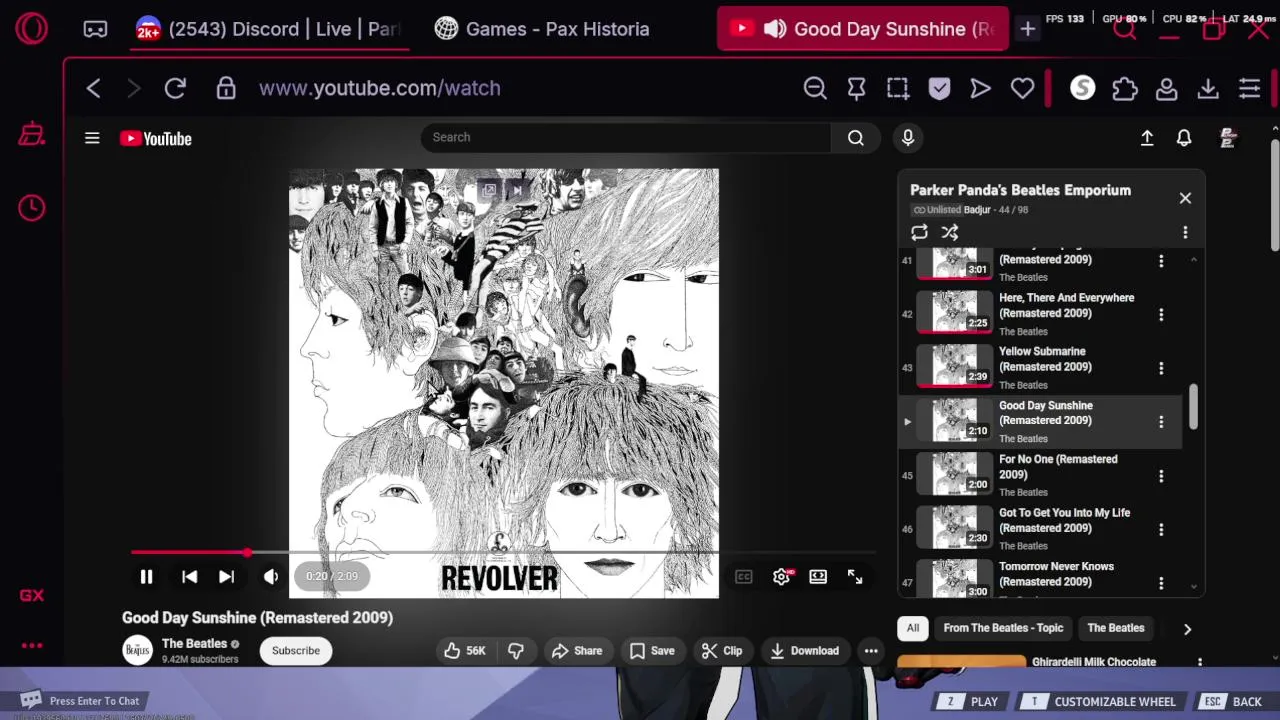Click the YouTube search magnifier button
1280x720 pixels.
point(856,137)
